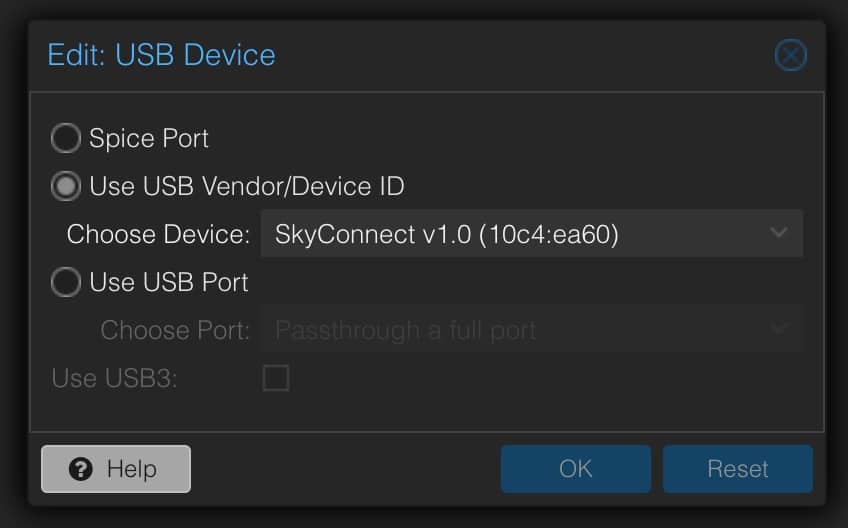Toggle the Use USB3 checkbox
Screen dimensions: 848x528
click(276, 378)
